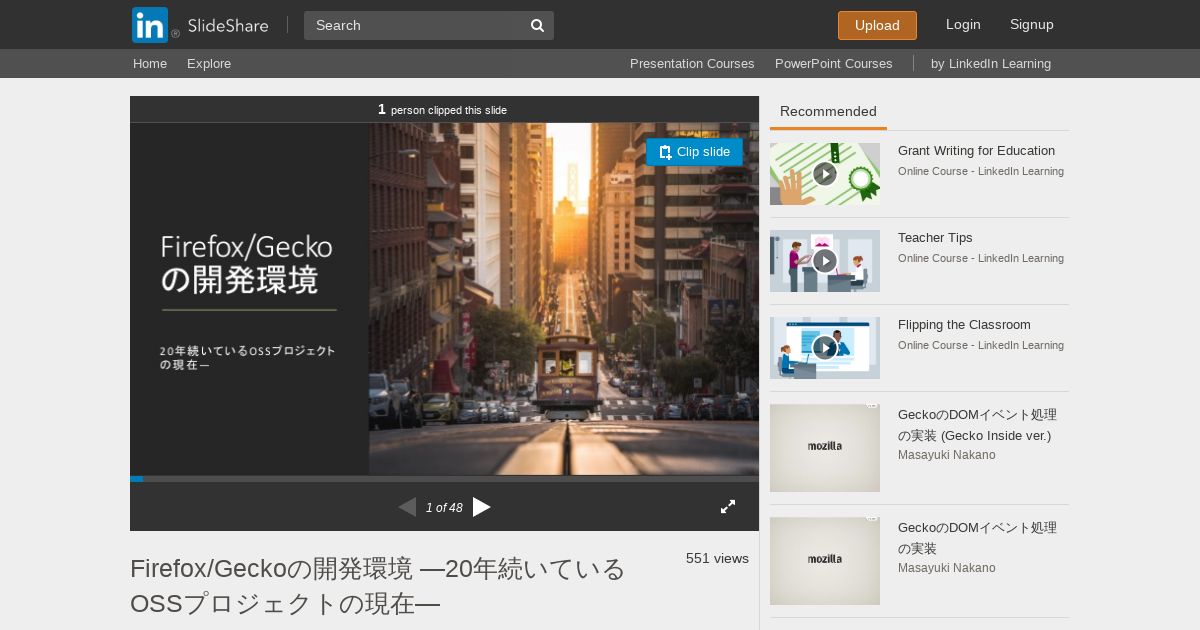The width and height of the screenshot is (1200, 630).
Task: Advance to the next slide arrow
Action: [x=482, y=507]
